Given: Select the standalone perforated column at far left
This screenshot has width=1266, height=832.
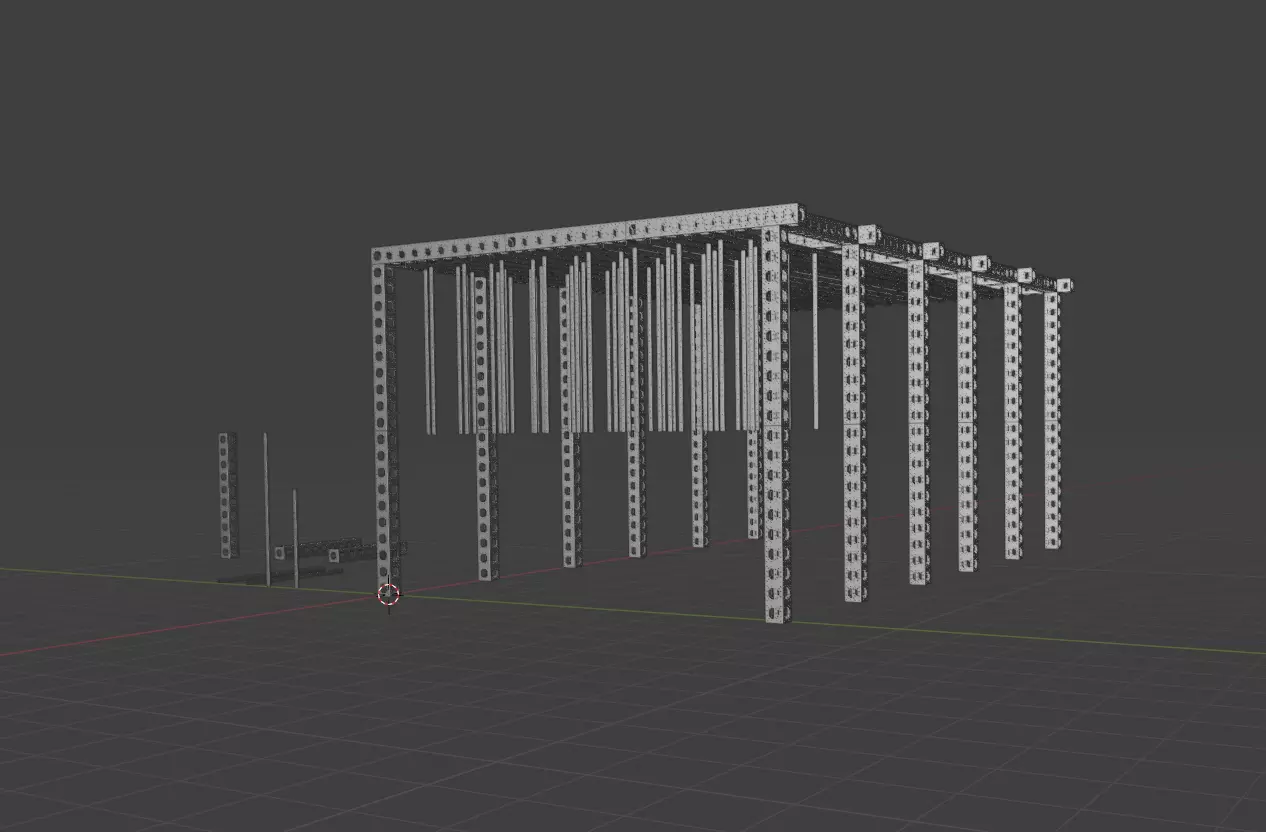Looking at the screenshot, I should point(229,495).
